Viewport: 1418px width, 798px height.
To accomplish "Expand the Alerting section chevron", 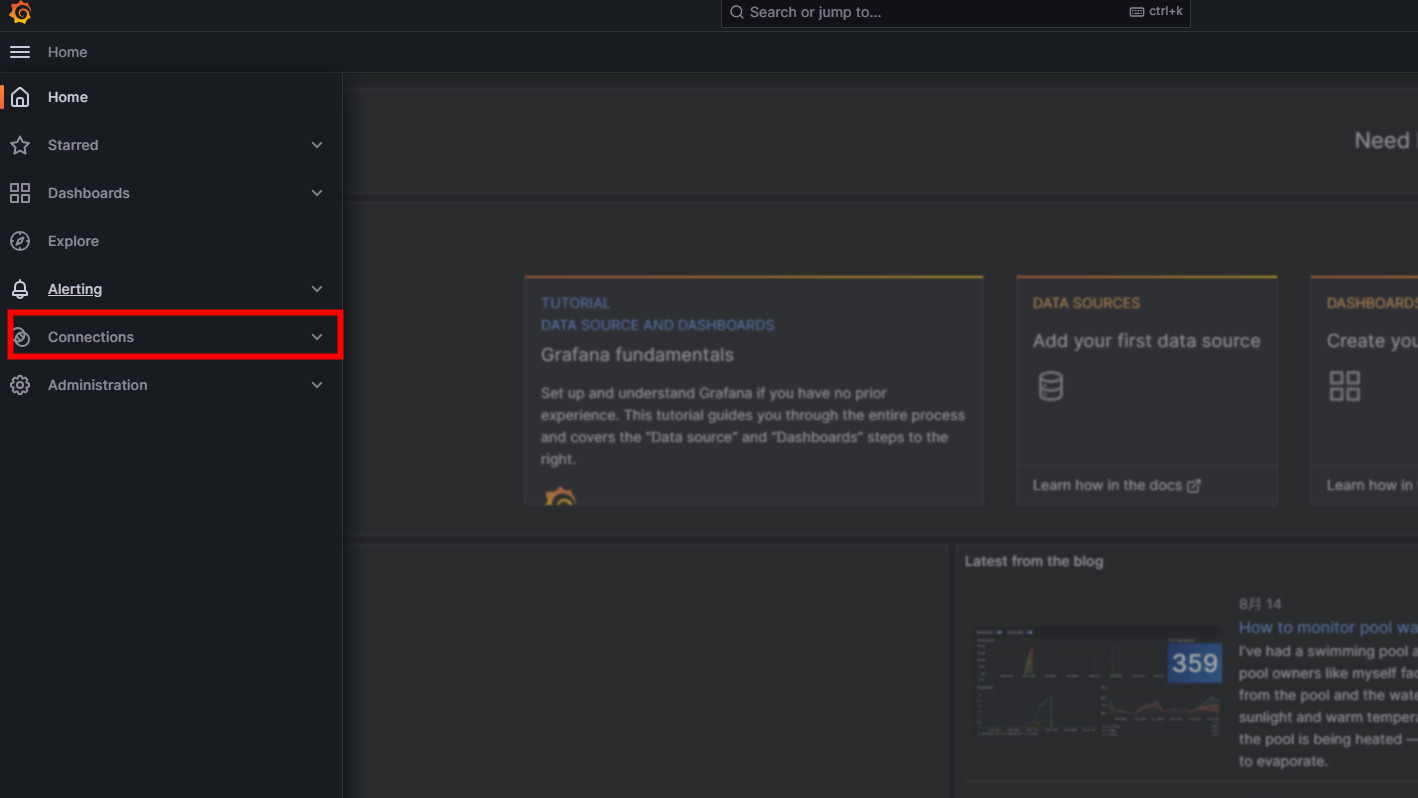I will (317, 289).
